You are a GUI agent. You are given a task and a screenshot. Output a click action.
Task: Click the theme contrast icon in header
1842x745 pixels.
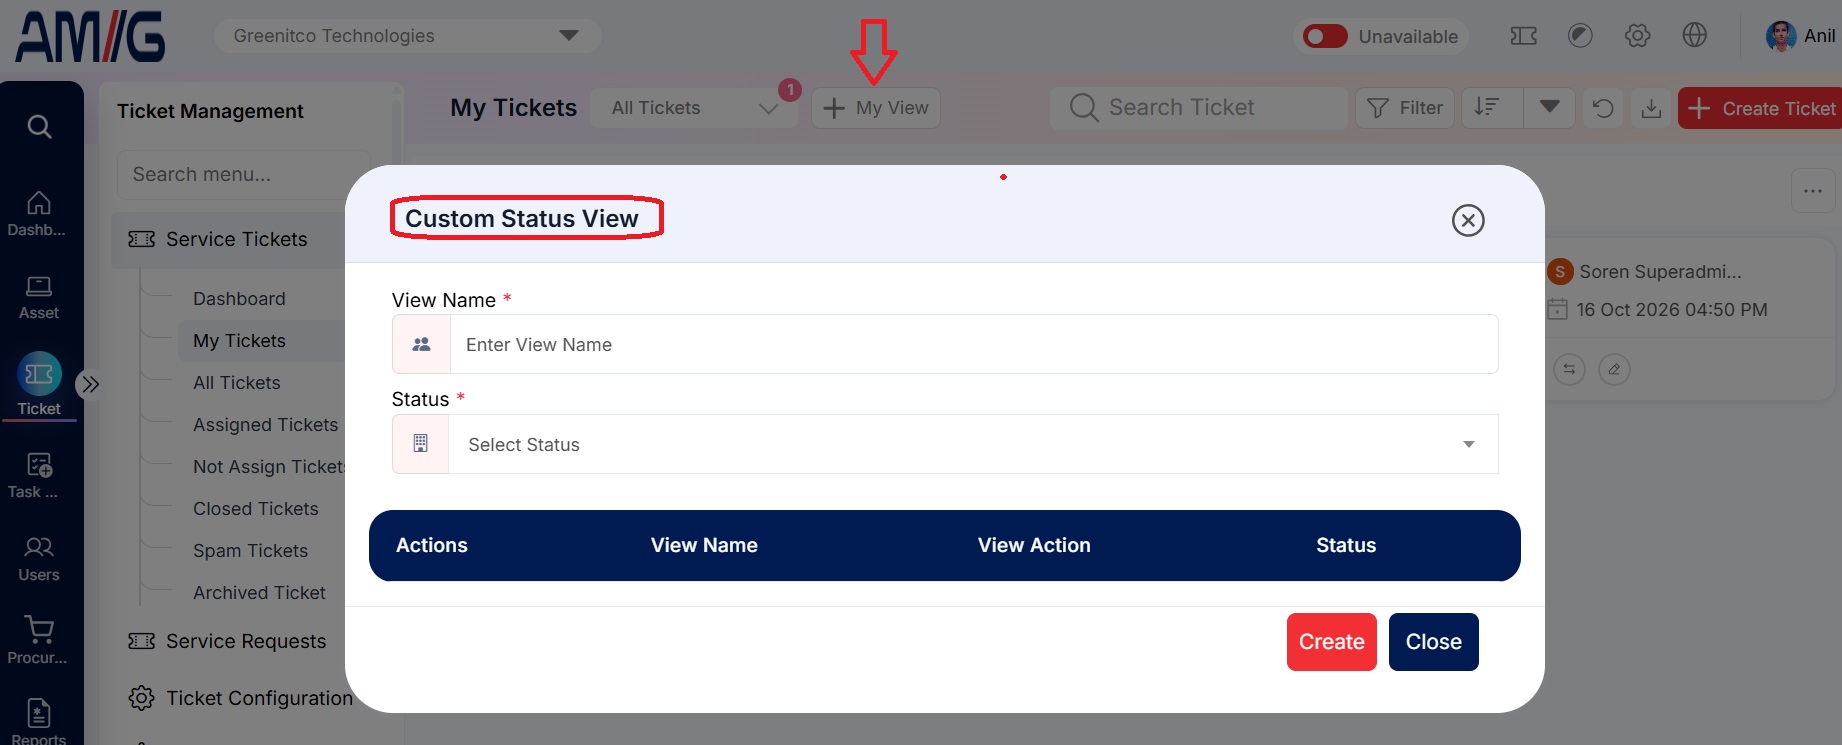pos(1580,36)
